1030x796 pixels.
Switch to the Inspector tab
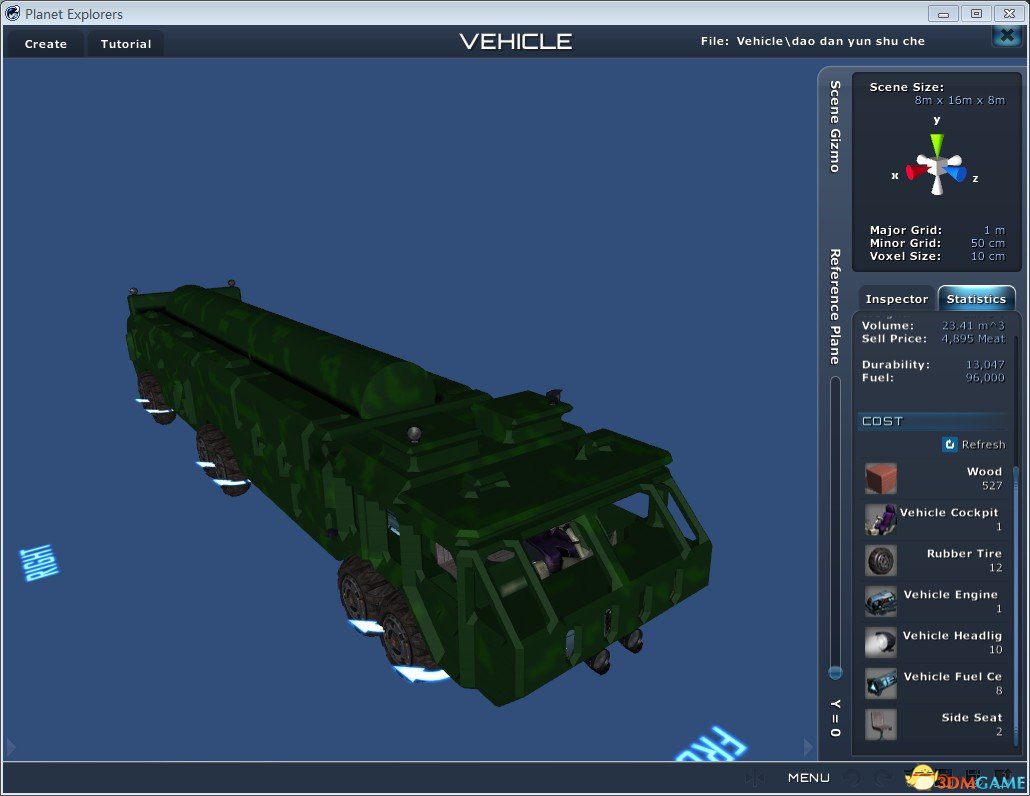pos(896,299)
